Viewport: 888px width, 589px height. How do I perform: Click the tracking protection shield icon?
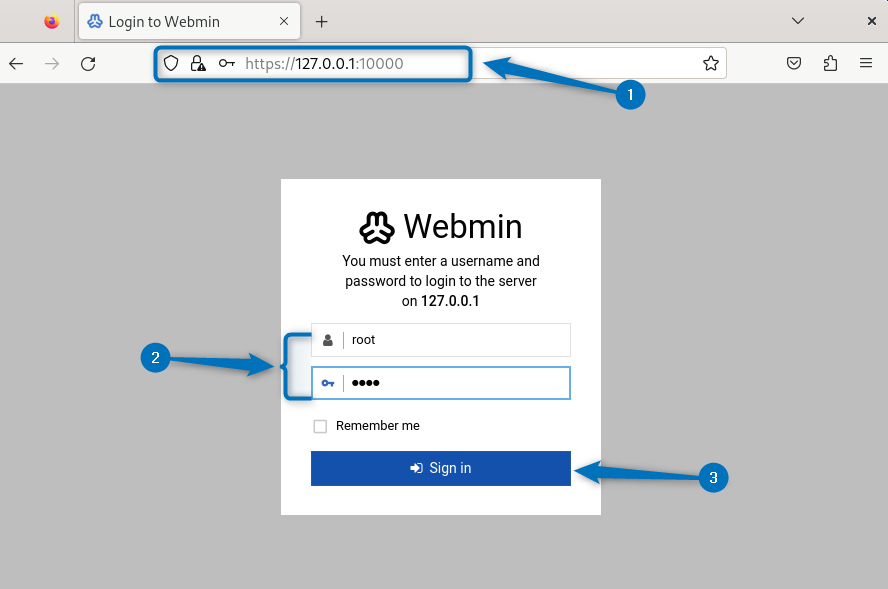[171, 63]
